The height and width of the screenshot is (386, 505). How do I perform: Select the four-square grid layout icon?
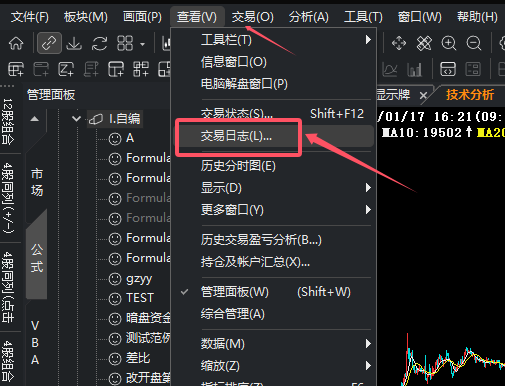point(125,43)
